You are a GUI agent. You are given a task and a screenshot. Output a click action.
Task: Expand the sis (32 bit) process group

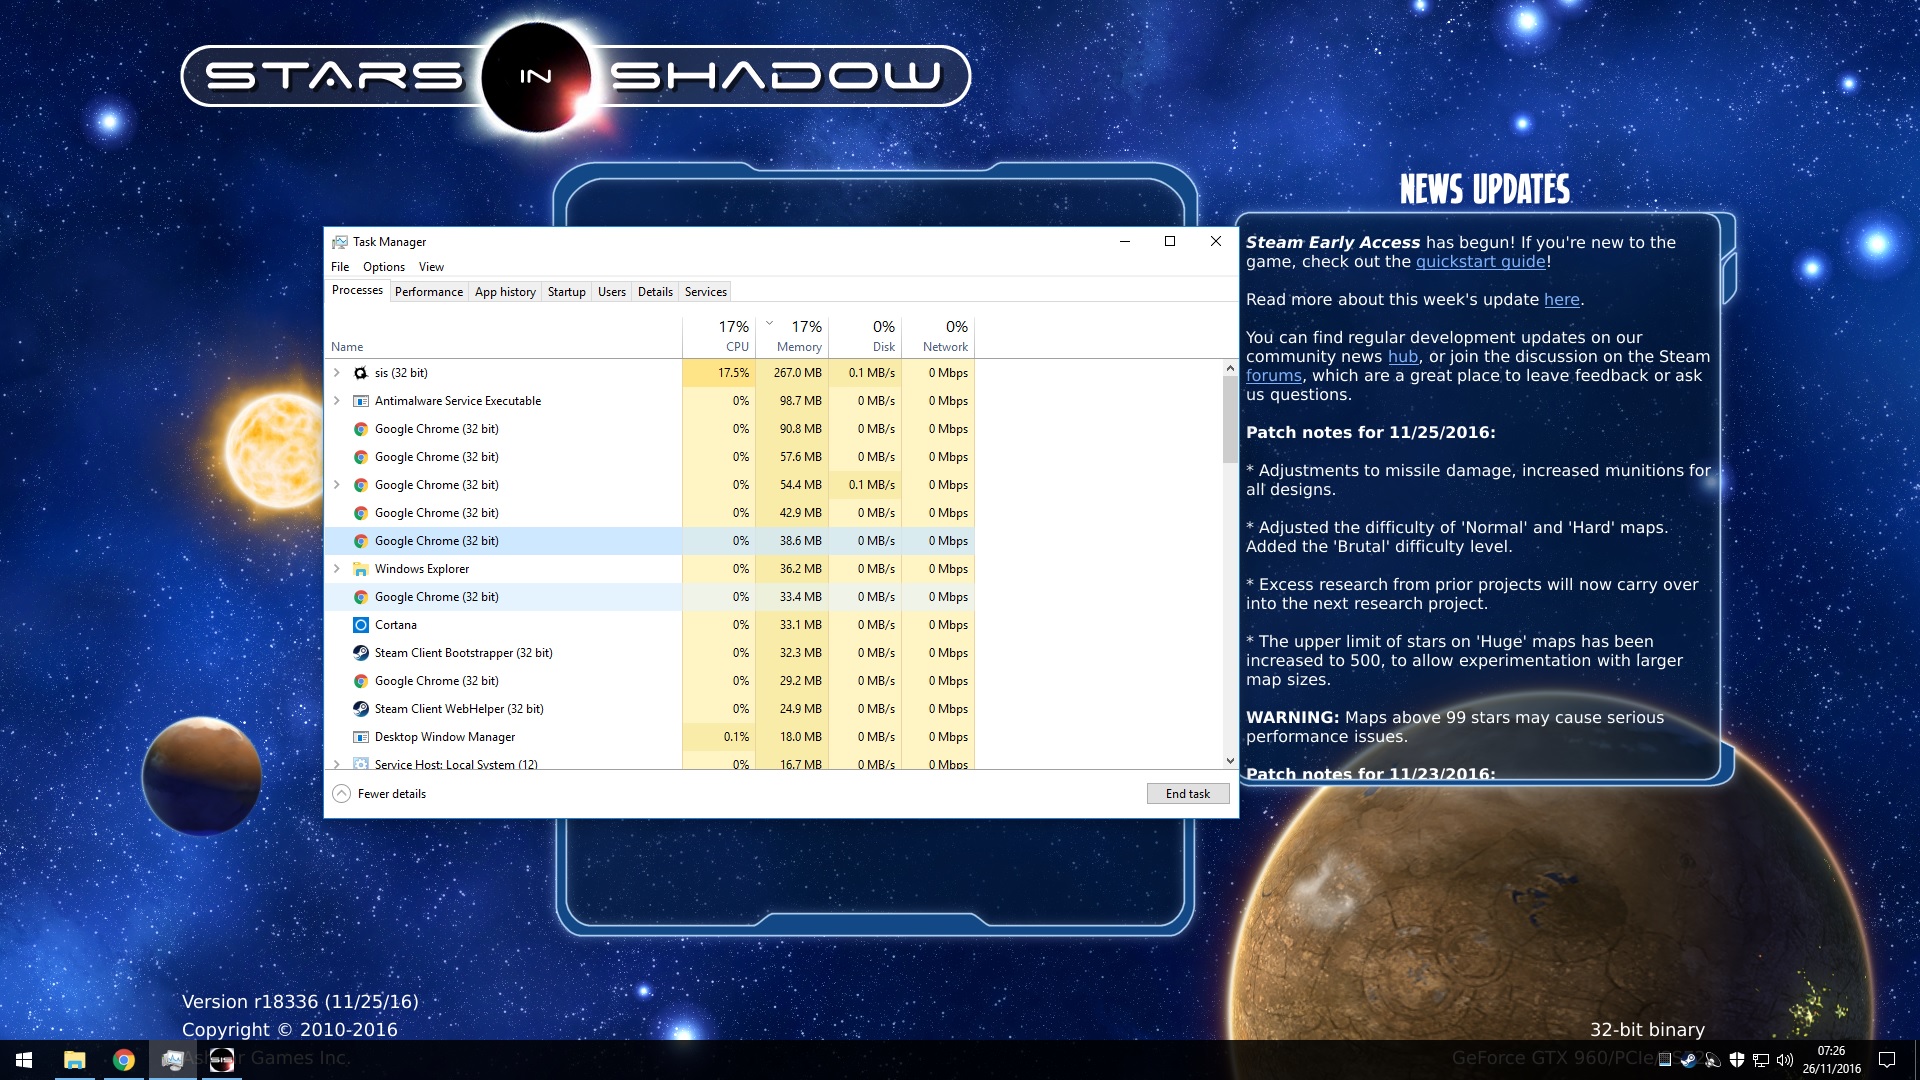point(337,373)
